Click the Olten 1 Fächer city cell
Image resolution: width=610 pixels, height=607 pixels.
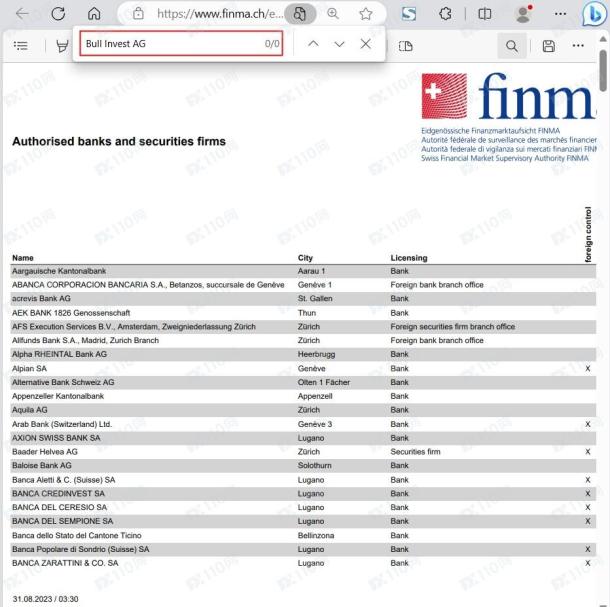pos(324,382)
